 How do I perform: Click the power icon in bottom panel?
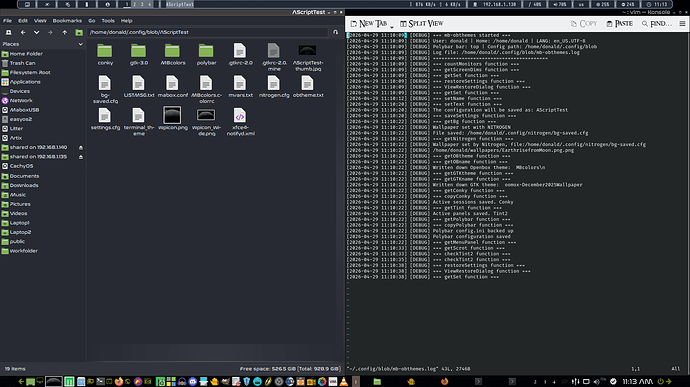pyautogui.click(x=660, y=382)
